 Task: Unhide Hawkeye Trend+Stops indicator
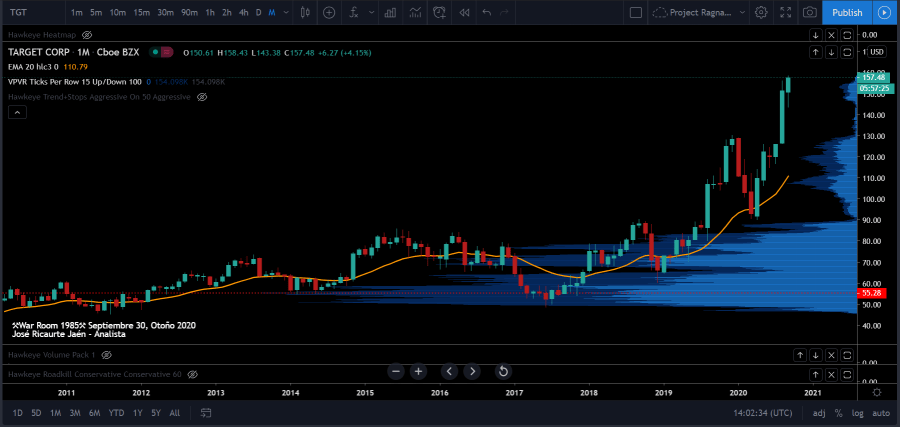202,97
